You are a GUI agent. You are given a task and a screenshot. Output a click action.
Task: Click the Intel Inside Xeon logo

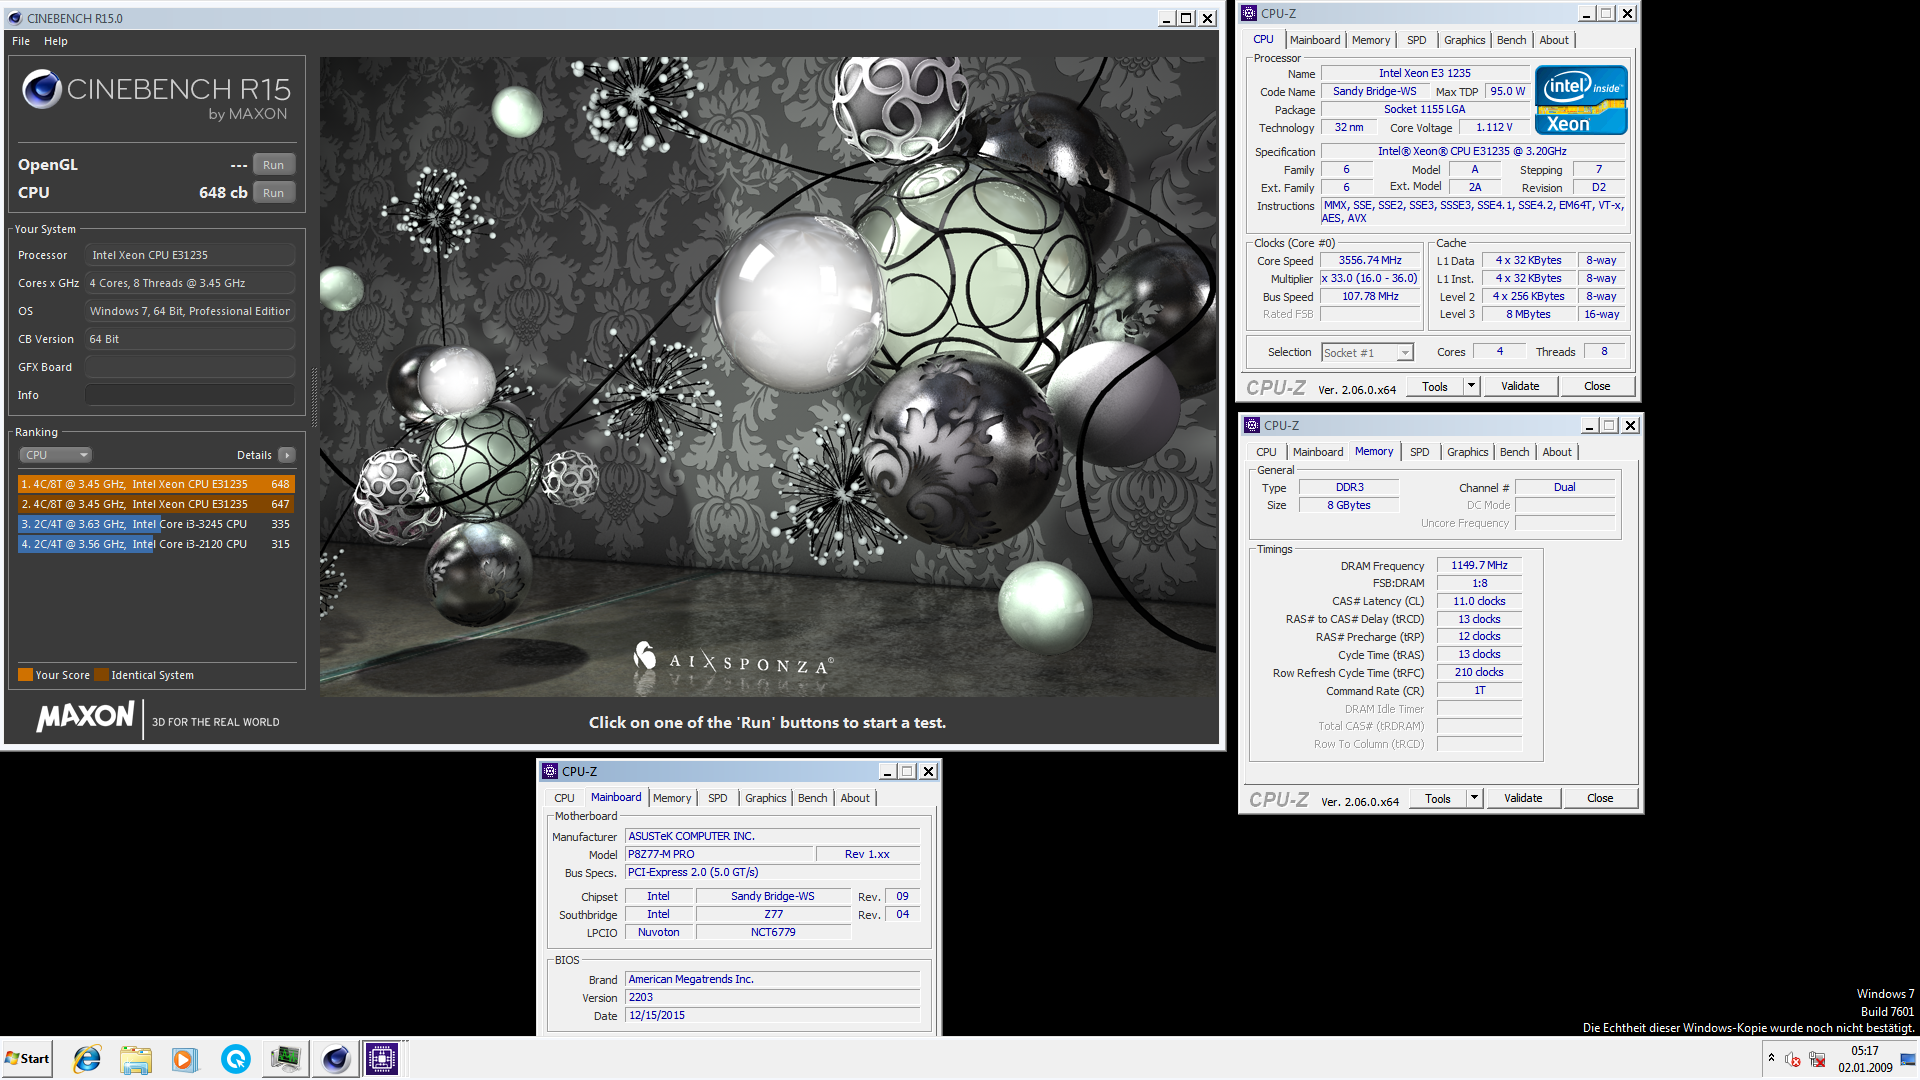pos(1581,100)
